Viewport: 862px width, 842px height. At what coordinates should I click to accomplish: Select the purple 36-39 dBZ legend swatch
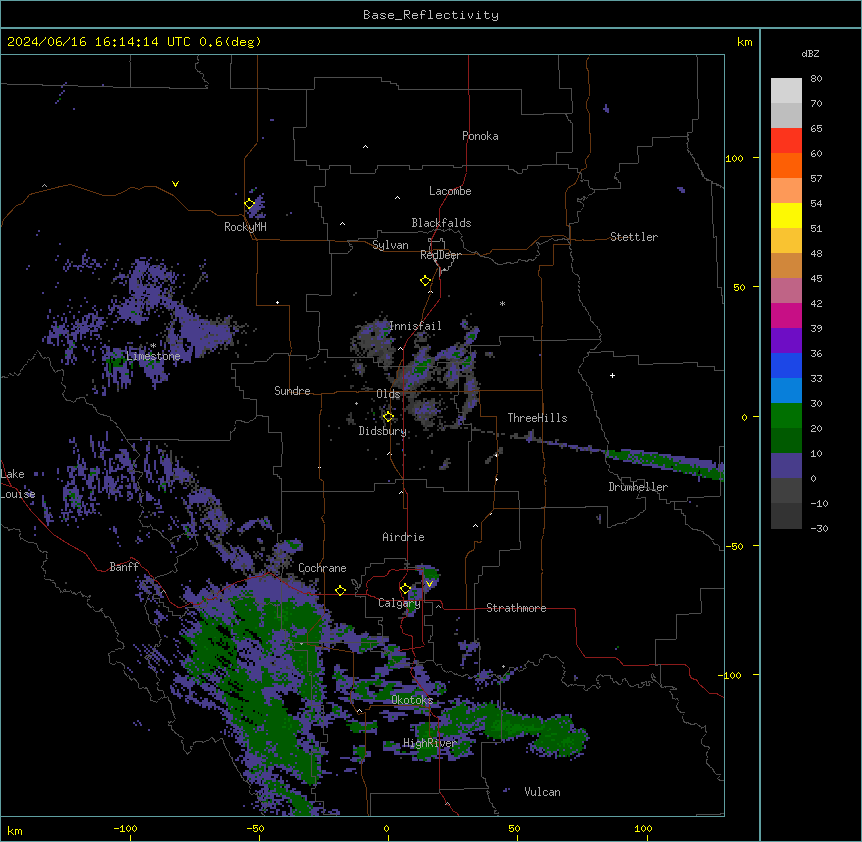tap(786, 341)
